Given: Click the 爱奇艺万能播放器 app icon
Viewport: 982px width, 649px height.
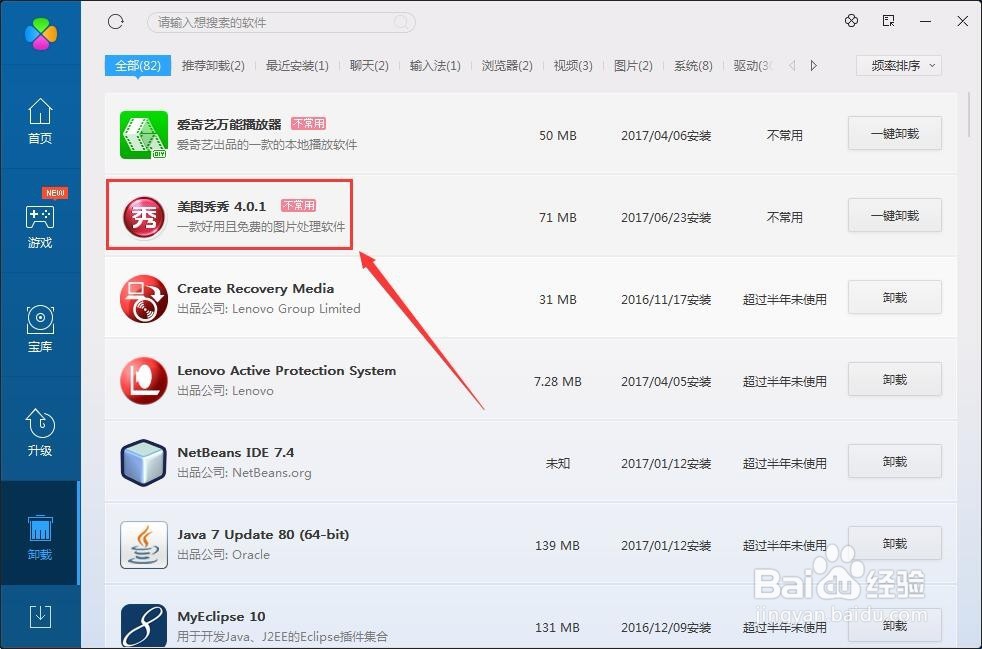Looking at the screenshot, I should coord(144,135).
